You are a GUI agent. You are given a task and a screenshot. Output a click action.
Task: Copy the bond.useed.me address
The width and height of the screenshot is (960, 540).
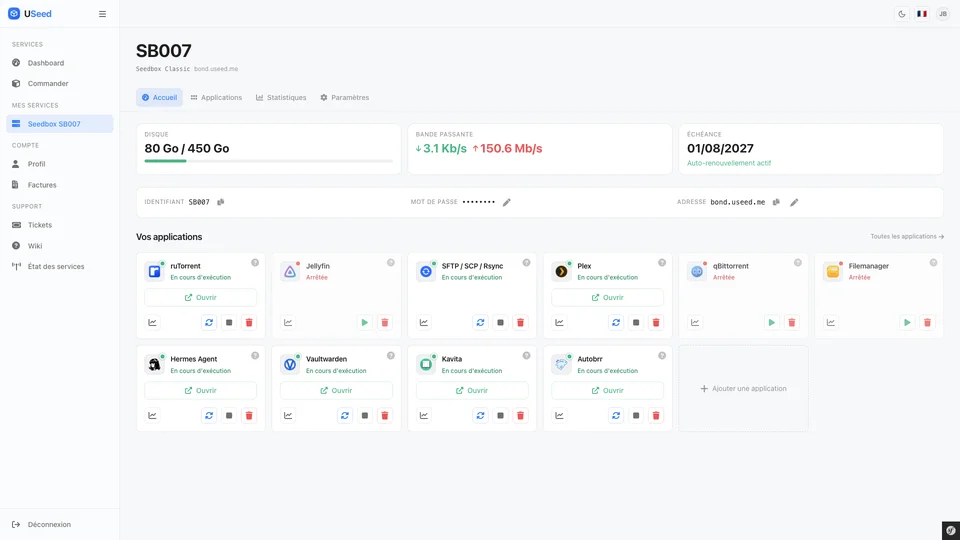[x=776, y=202]
